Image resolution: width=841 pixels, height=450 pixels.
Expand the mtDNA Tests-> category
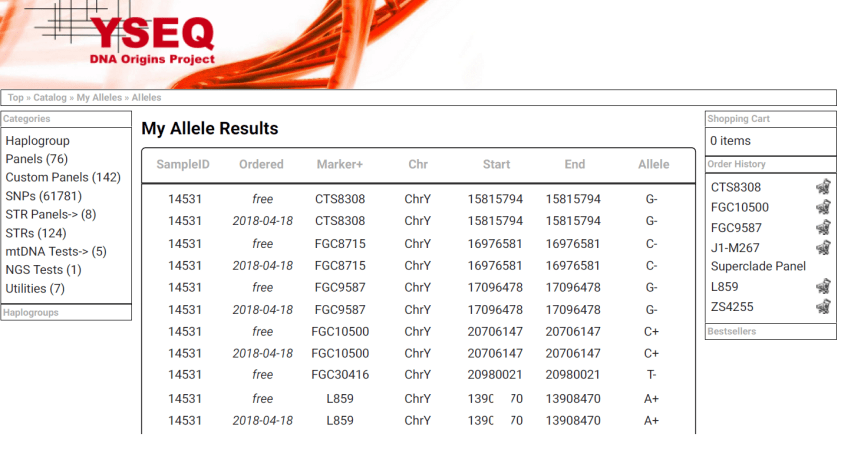pyautogui.click(x=56, y=252)
